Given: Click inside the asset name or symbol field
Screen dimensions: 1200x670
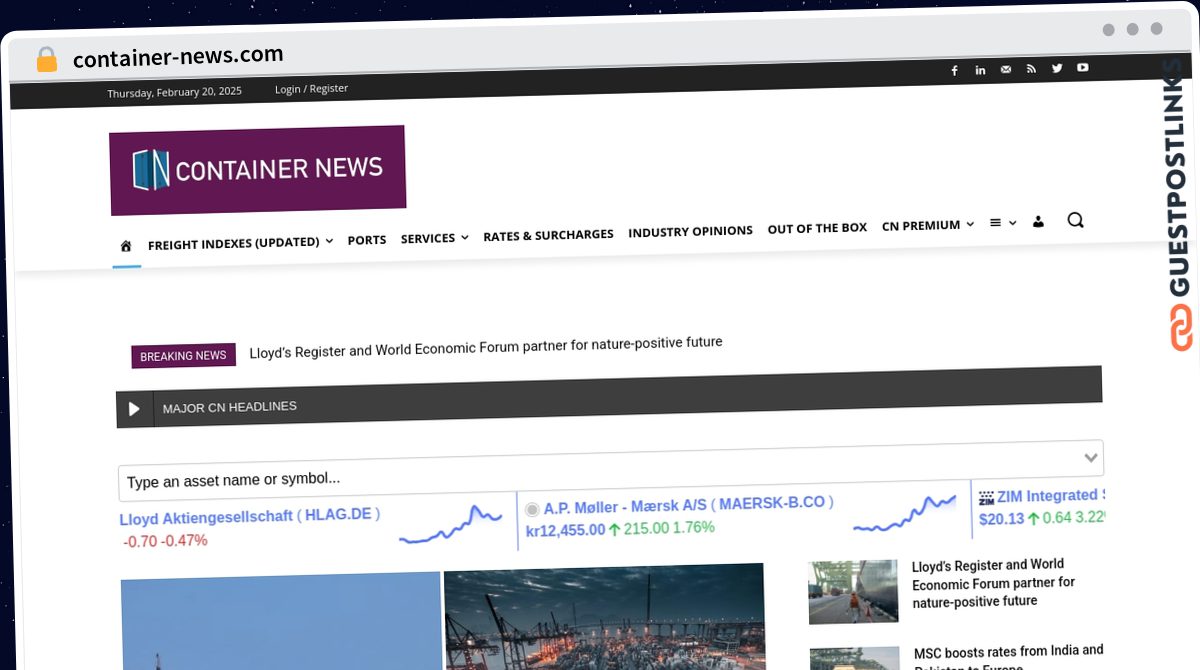Looking at the screenshot, I should point(610,470).
